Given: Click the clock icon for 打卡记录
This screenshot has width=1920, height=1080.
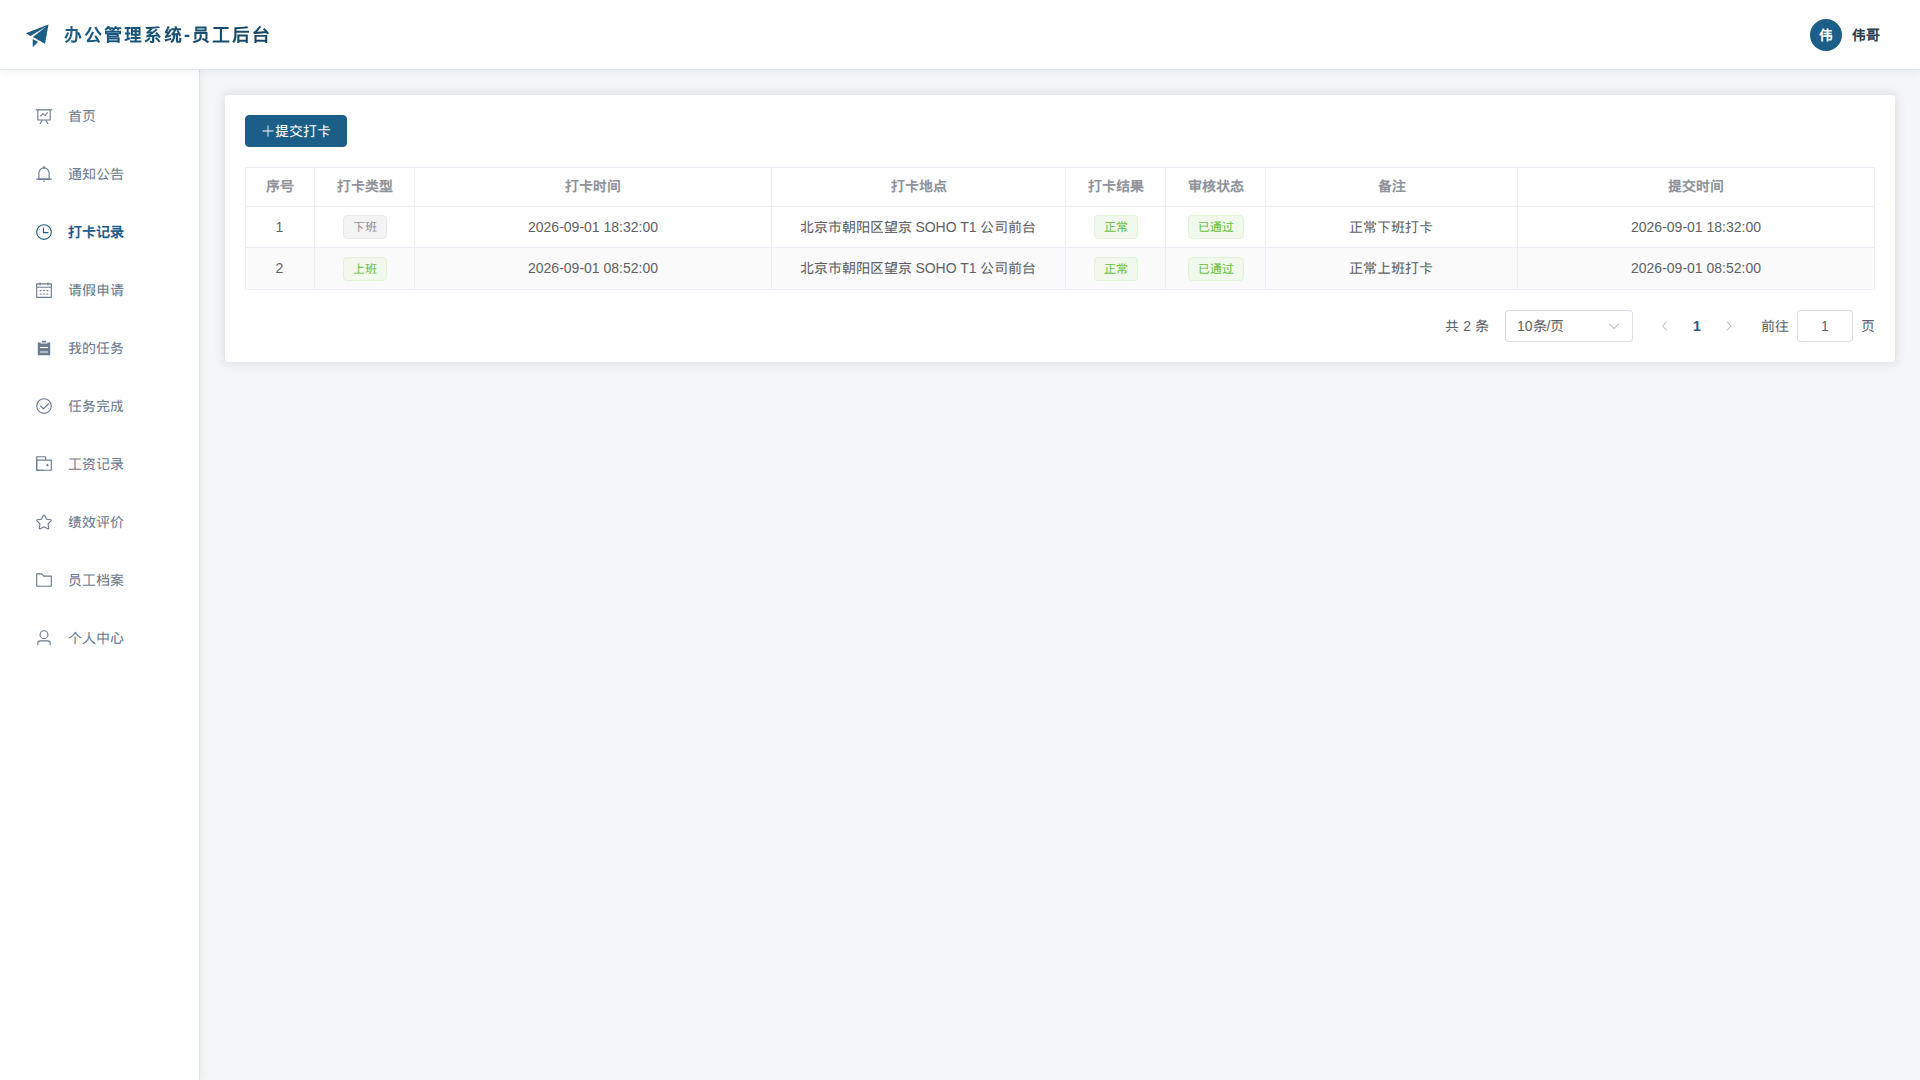Looking at the screenshot, I should [x=44, y=232].
